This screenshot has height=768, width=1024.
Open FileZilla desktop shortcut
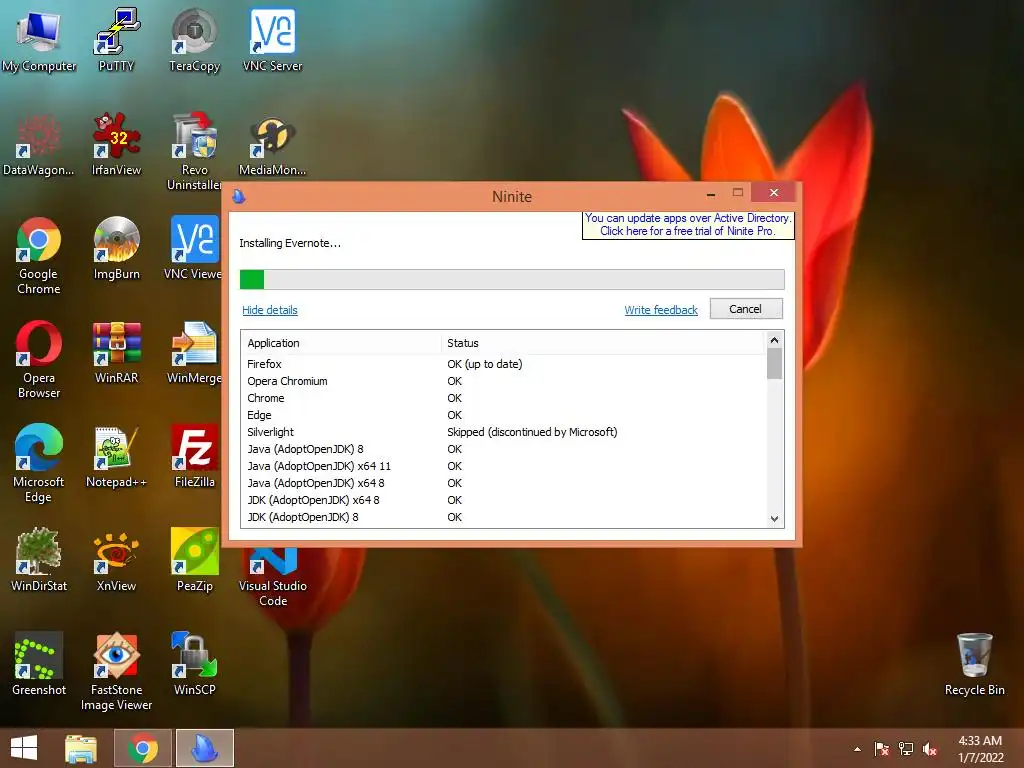(194, 456)
